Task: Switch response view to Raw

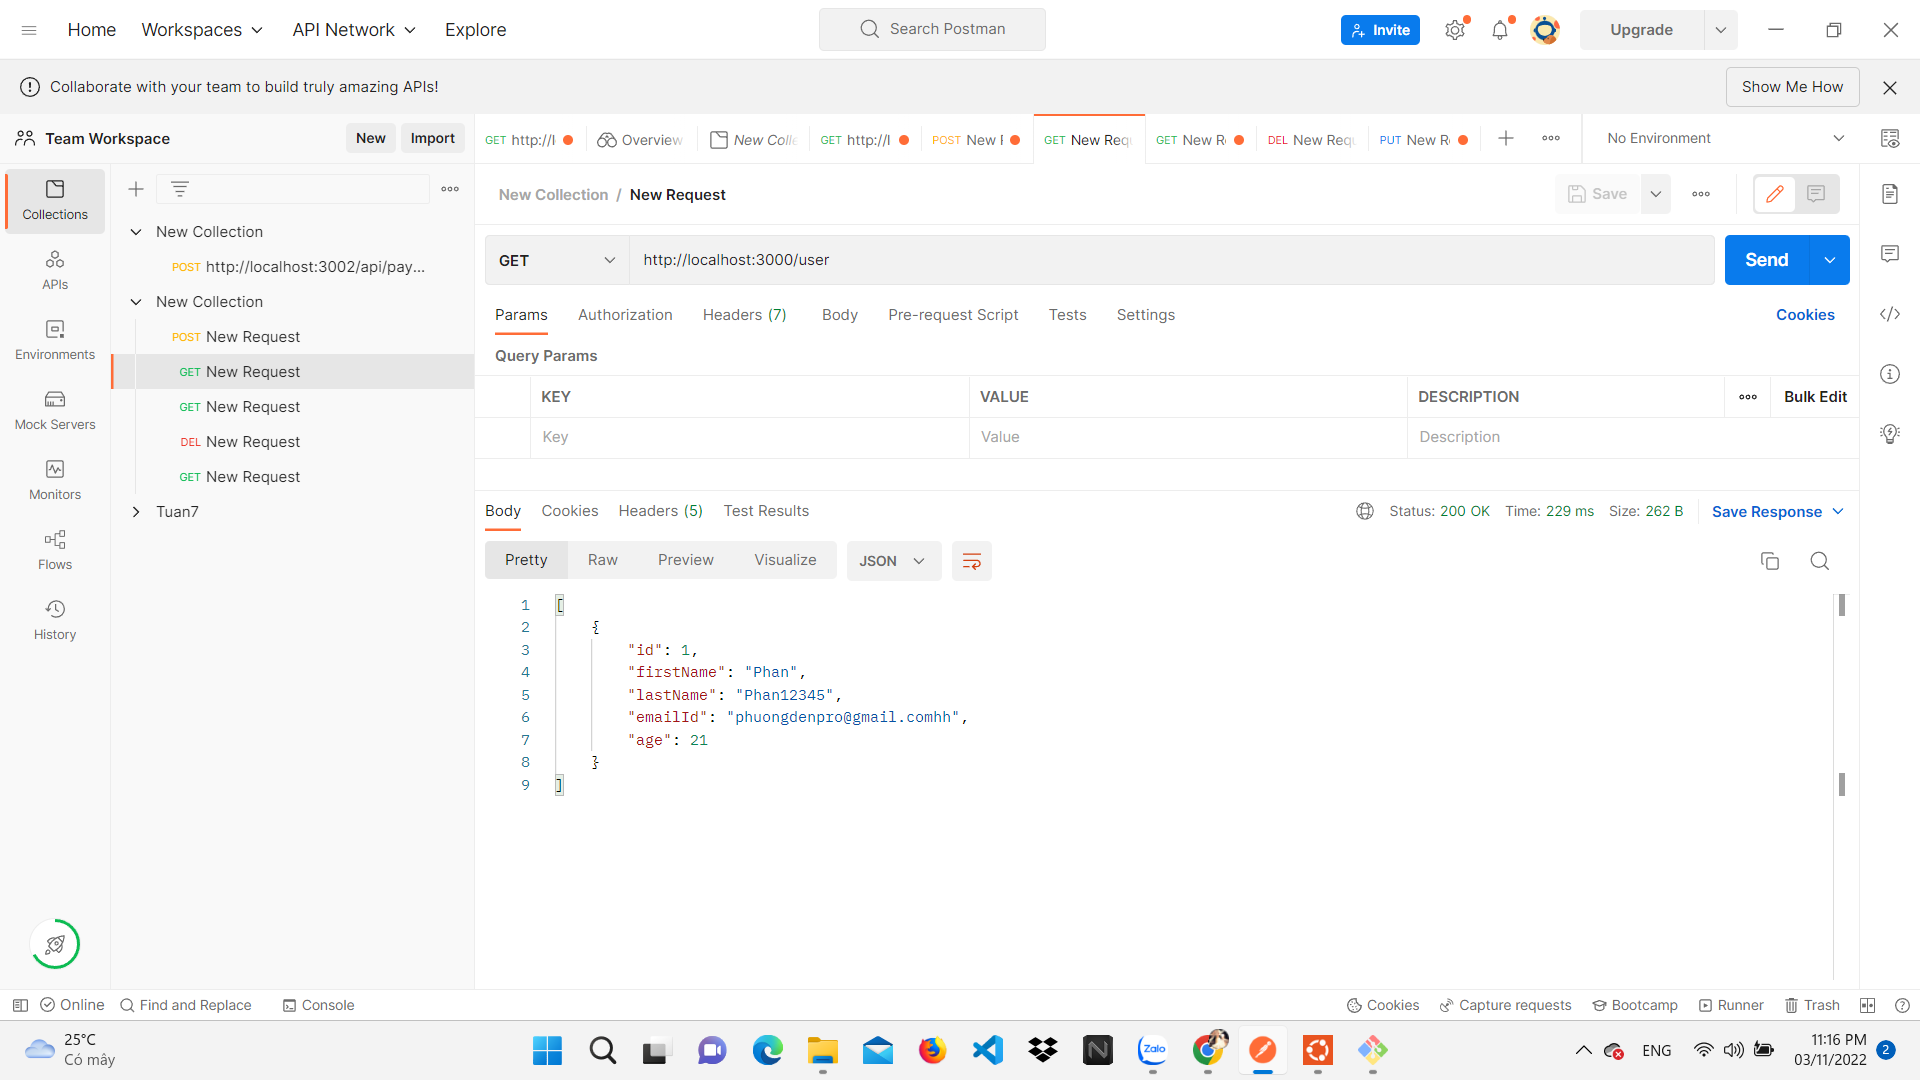Action: tap(602, 560)
